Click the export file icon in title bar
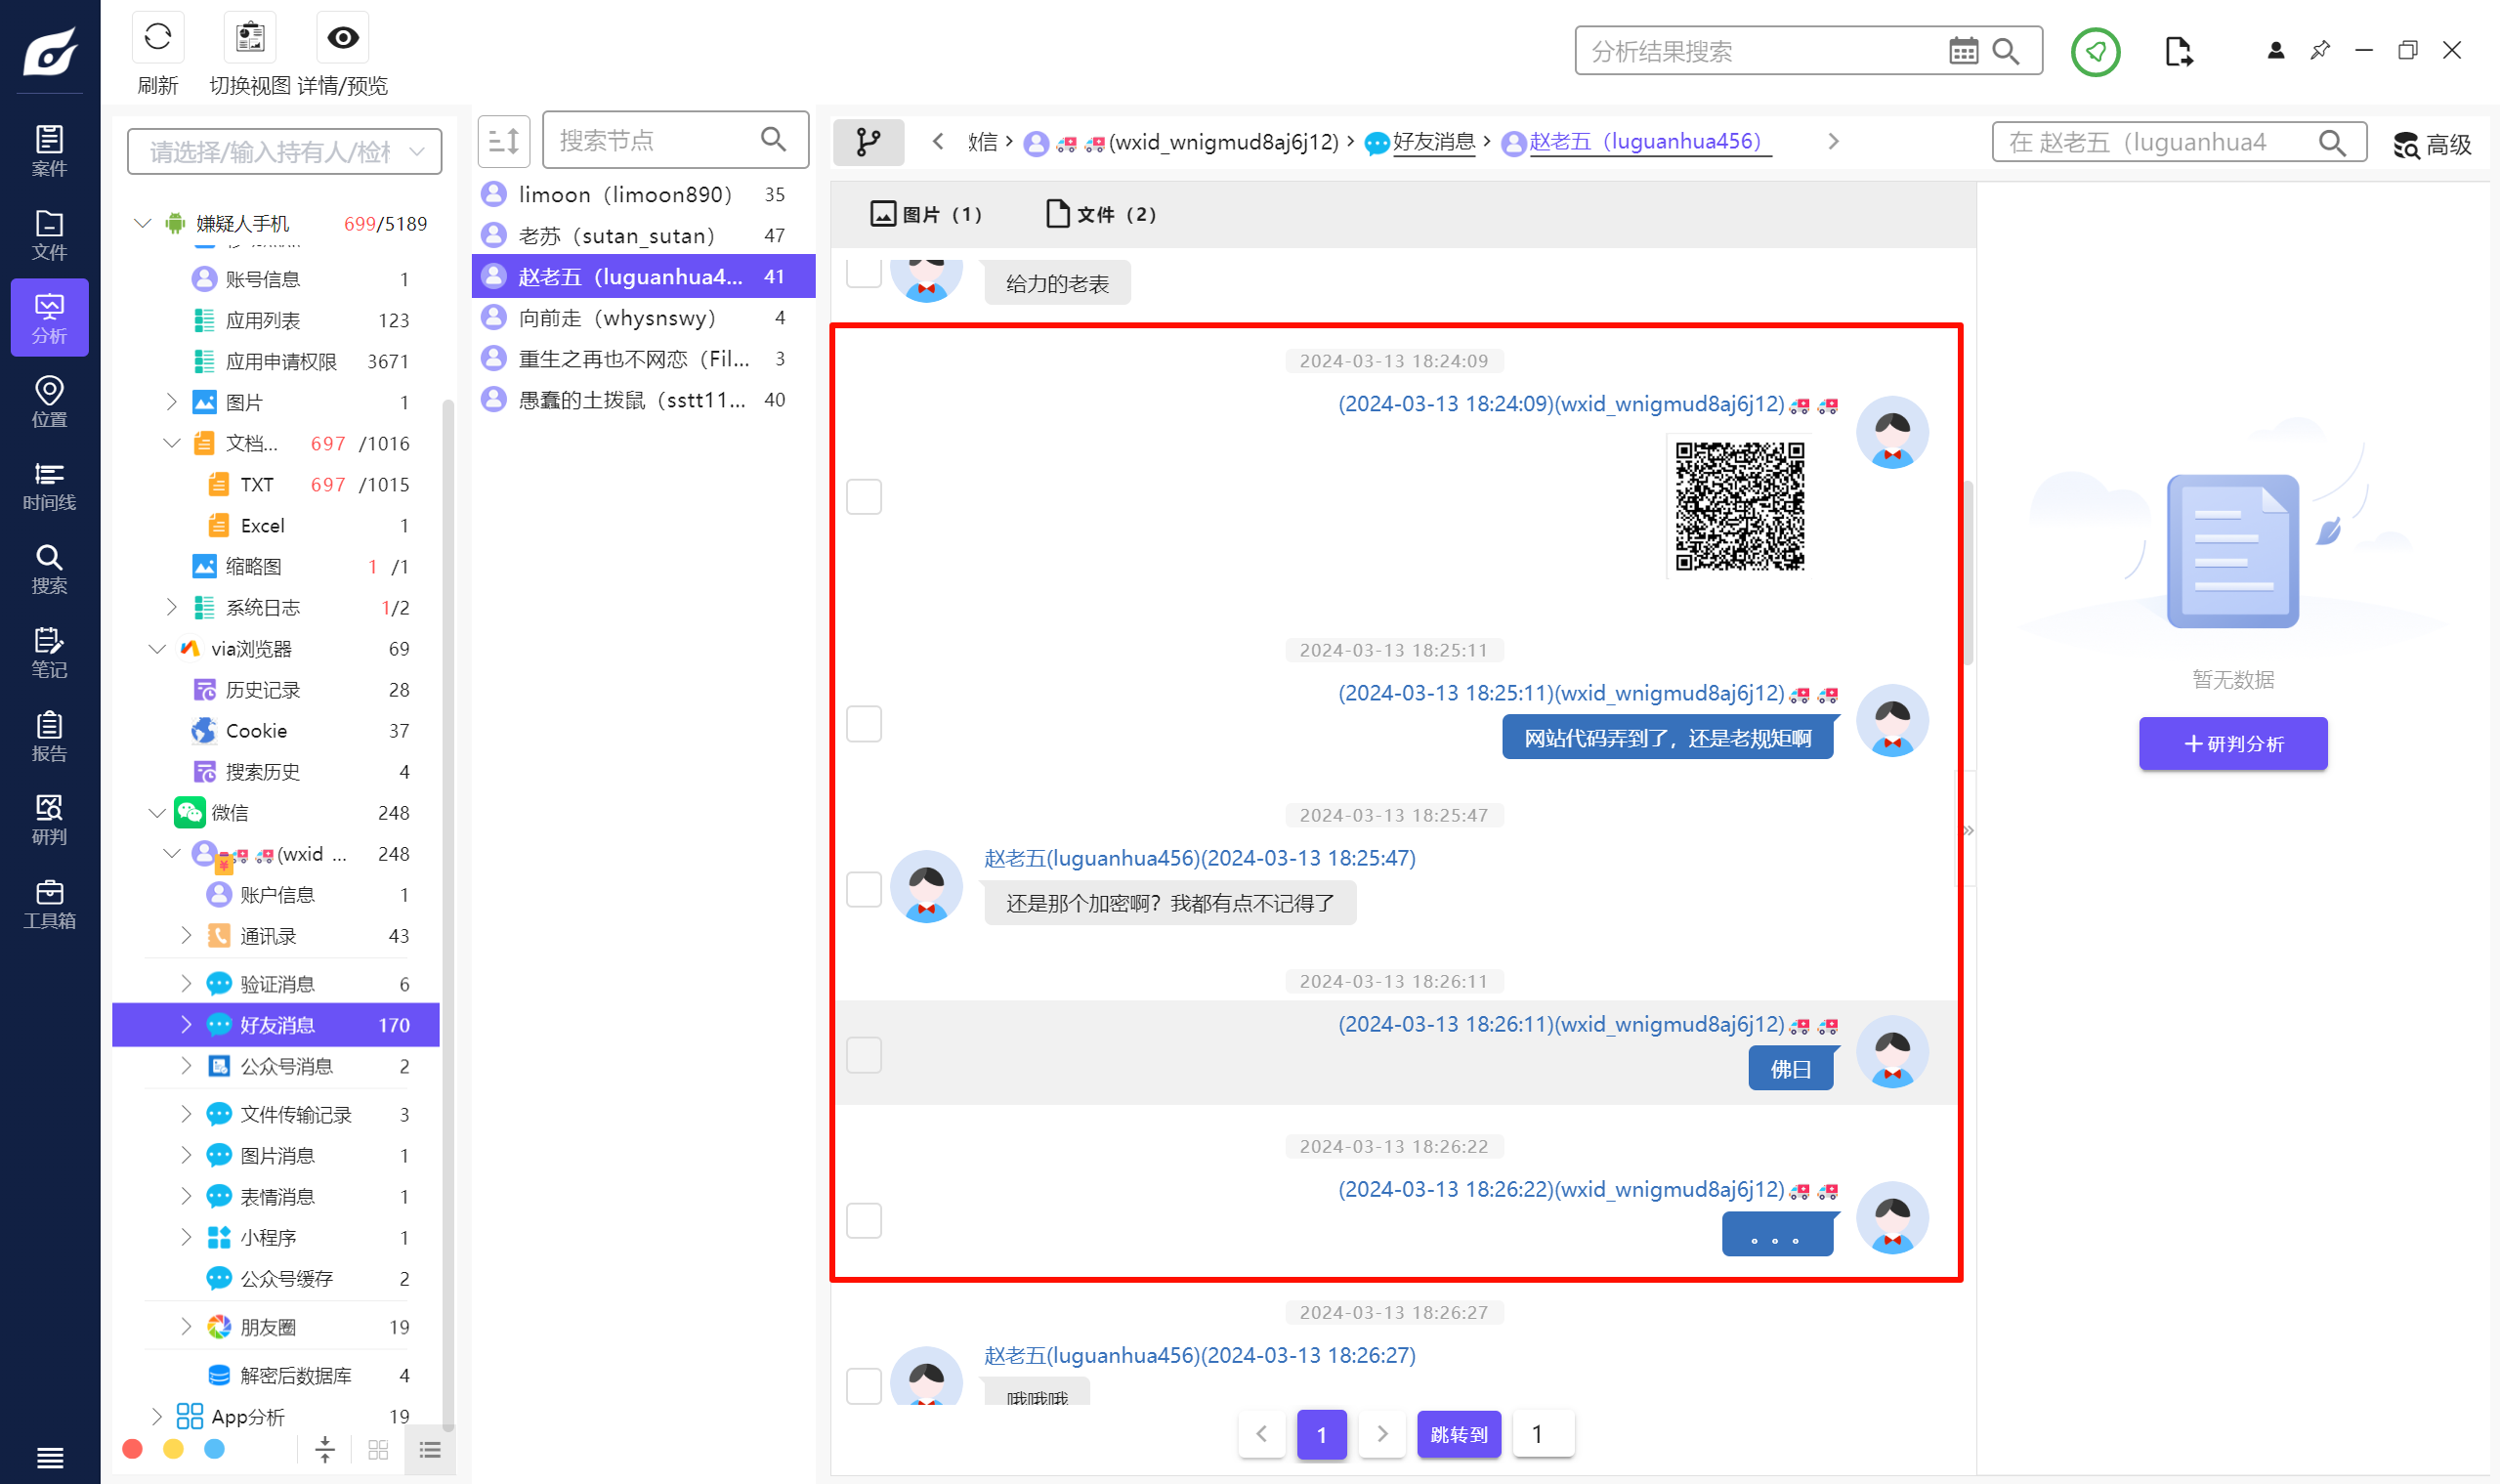The height and width of the screenshot is (1484, 2500). 2178,51
